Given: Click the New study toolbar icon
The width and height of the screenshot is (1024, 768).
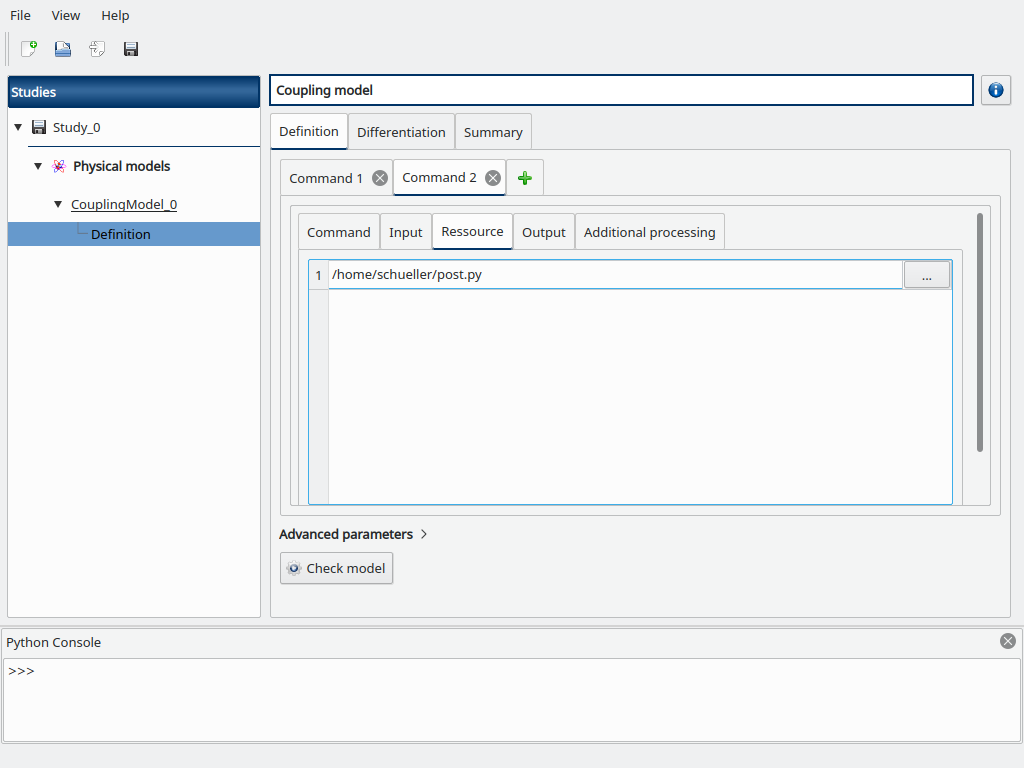Looking at the screenshot, I should 29,49.
